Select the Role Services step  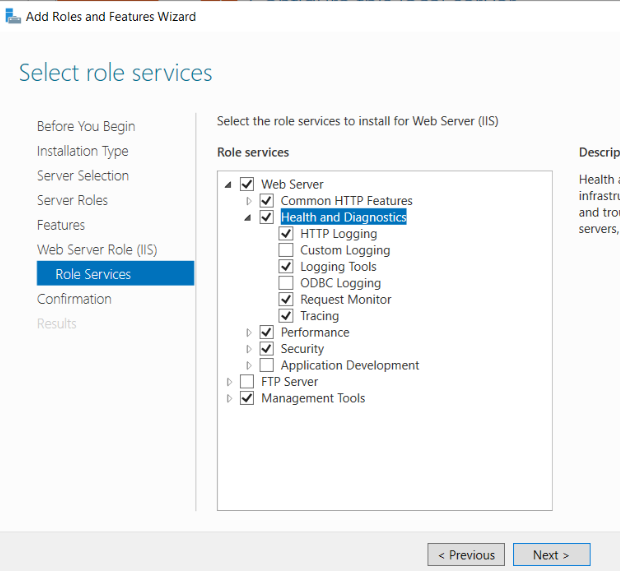click(115, 273)
